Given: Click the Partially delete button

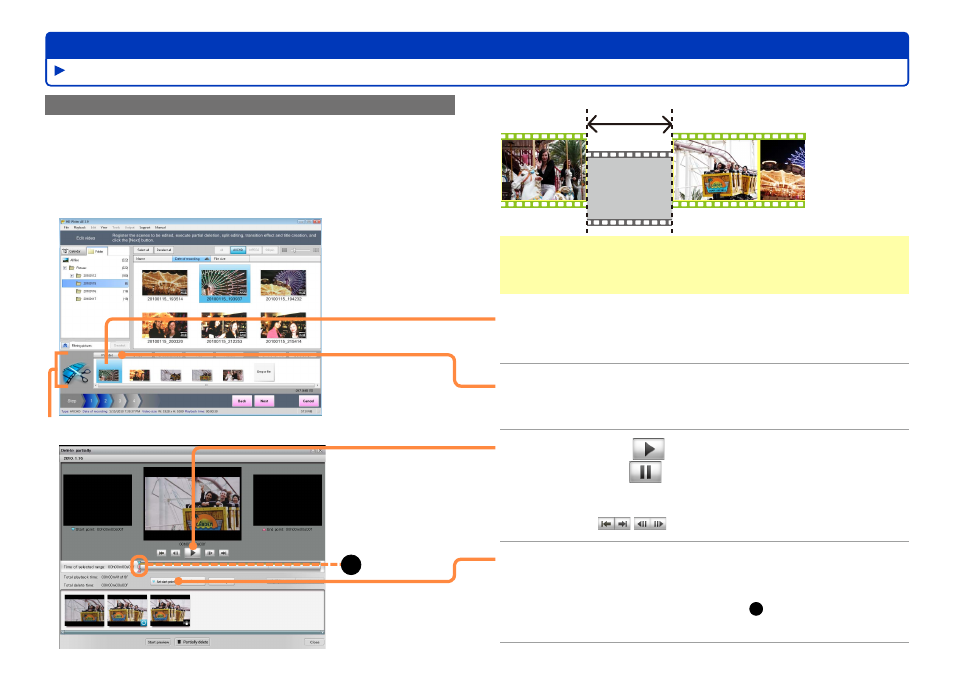Looking at the screenshot, I should [x=193, y=642].
